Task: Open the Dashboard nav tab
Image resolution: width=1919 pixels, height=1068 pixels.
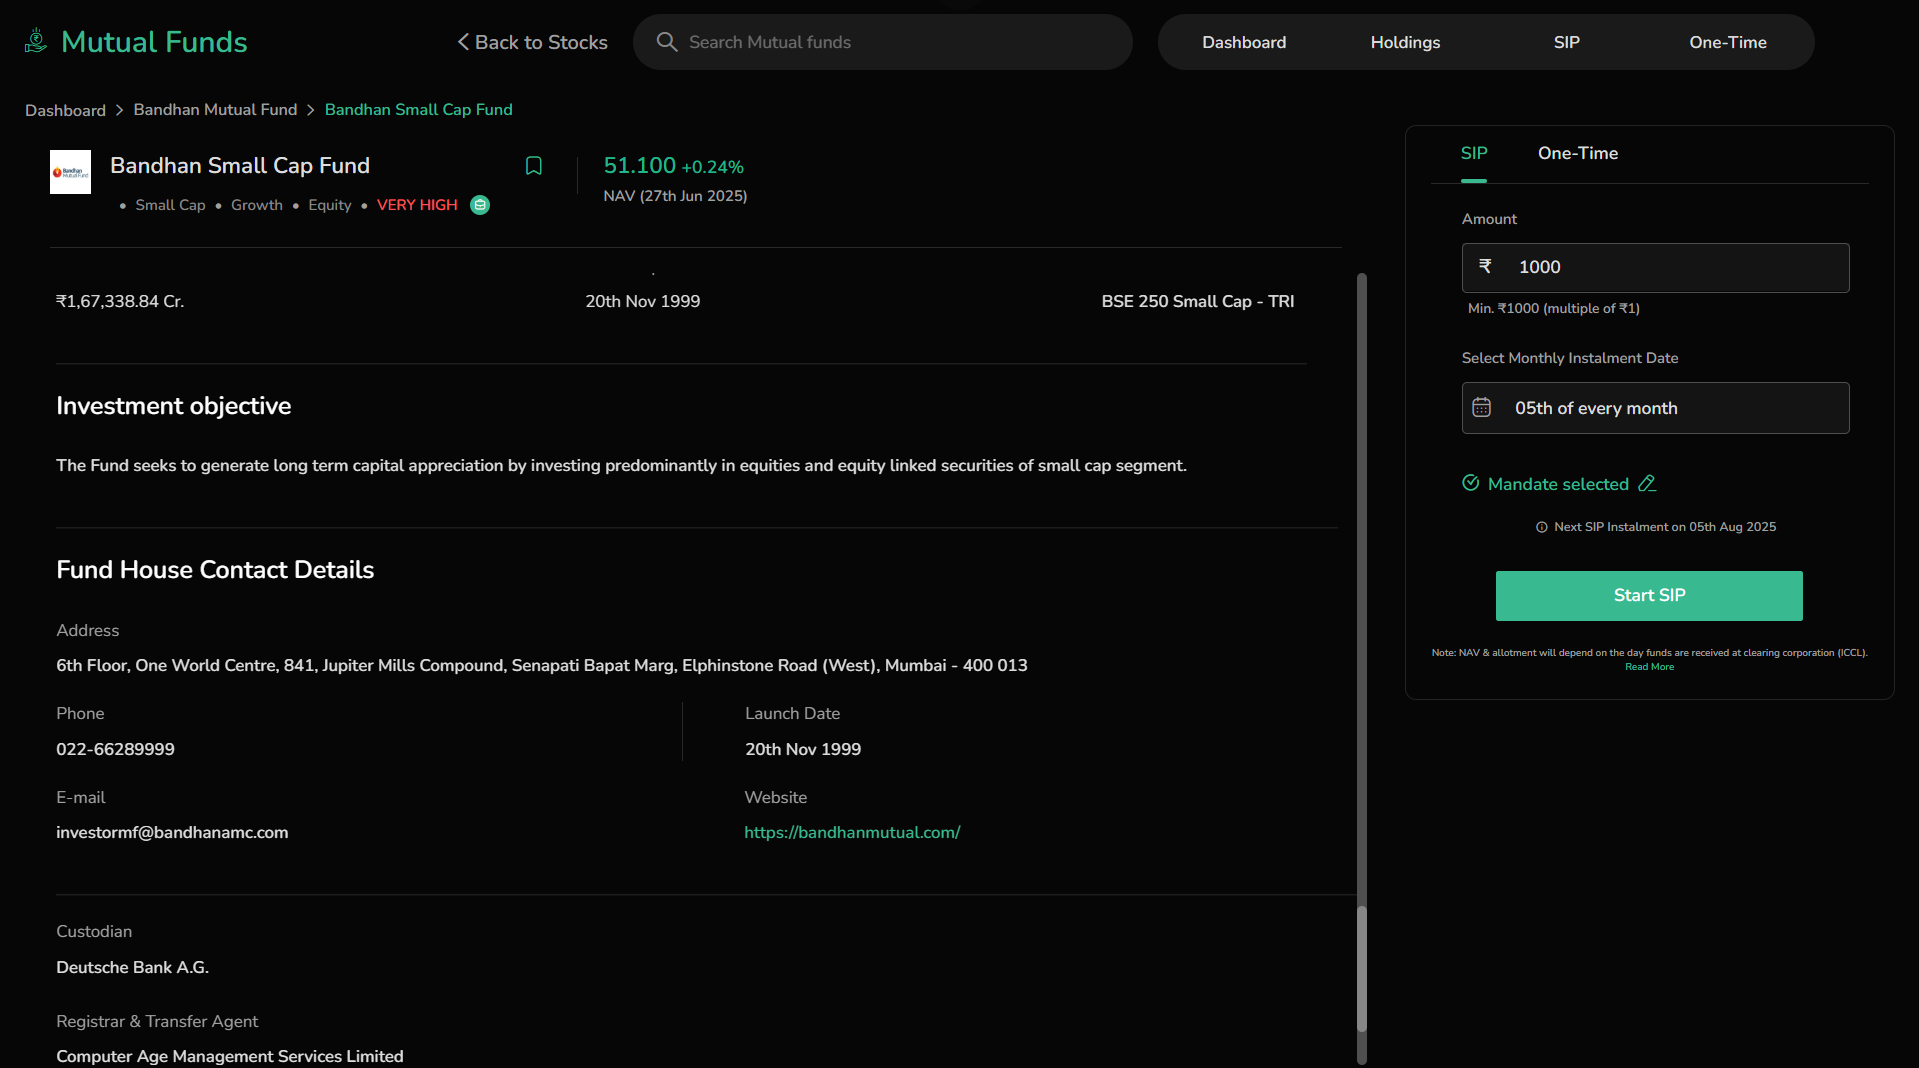Action: [x=1244, y=42]
